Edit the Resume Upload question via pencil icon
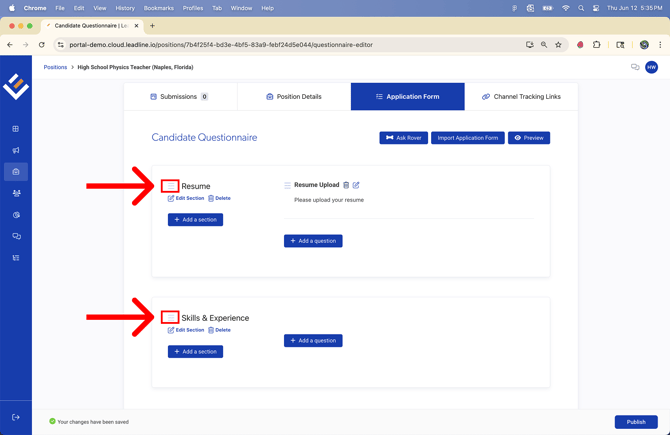The height and width of the screenshot is (435, 670). point(356,185)
